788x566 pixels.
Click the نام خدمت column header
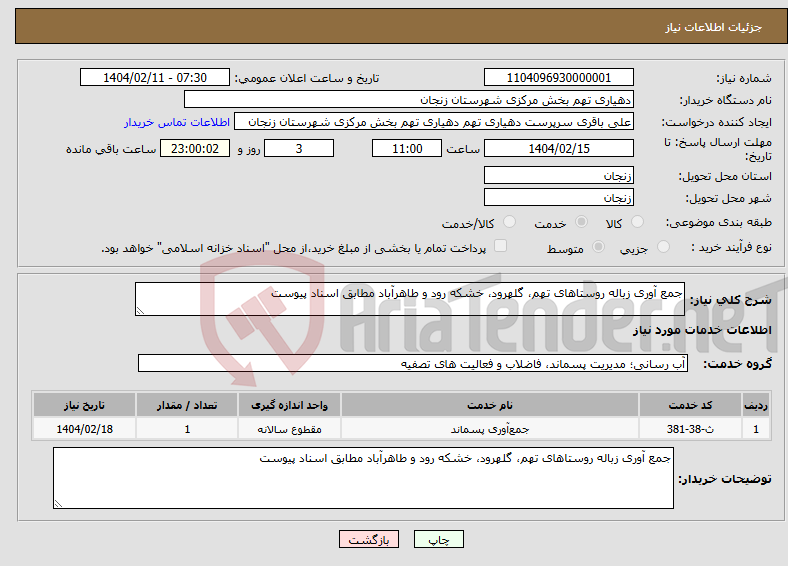[x=489, y=405]
